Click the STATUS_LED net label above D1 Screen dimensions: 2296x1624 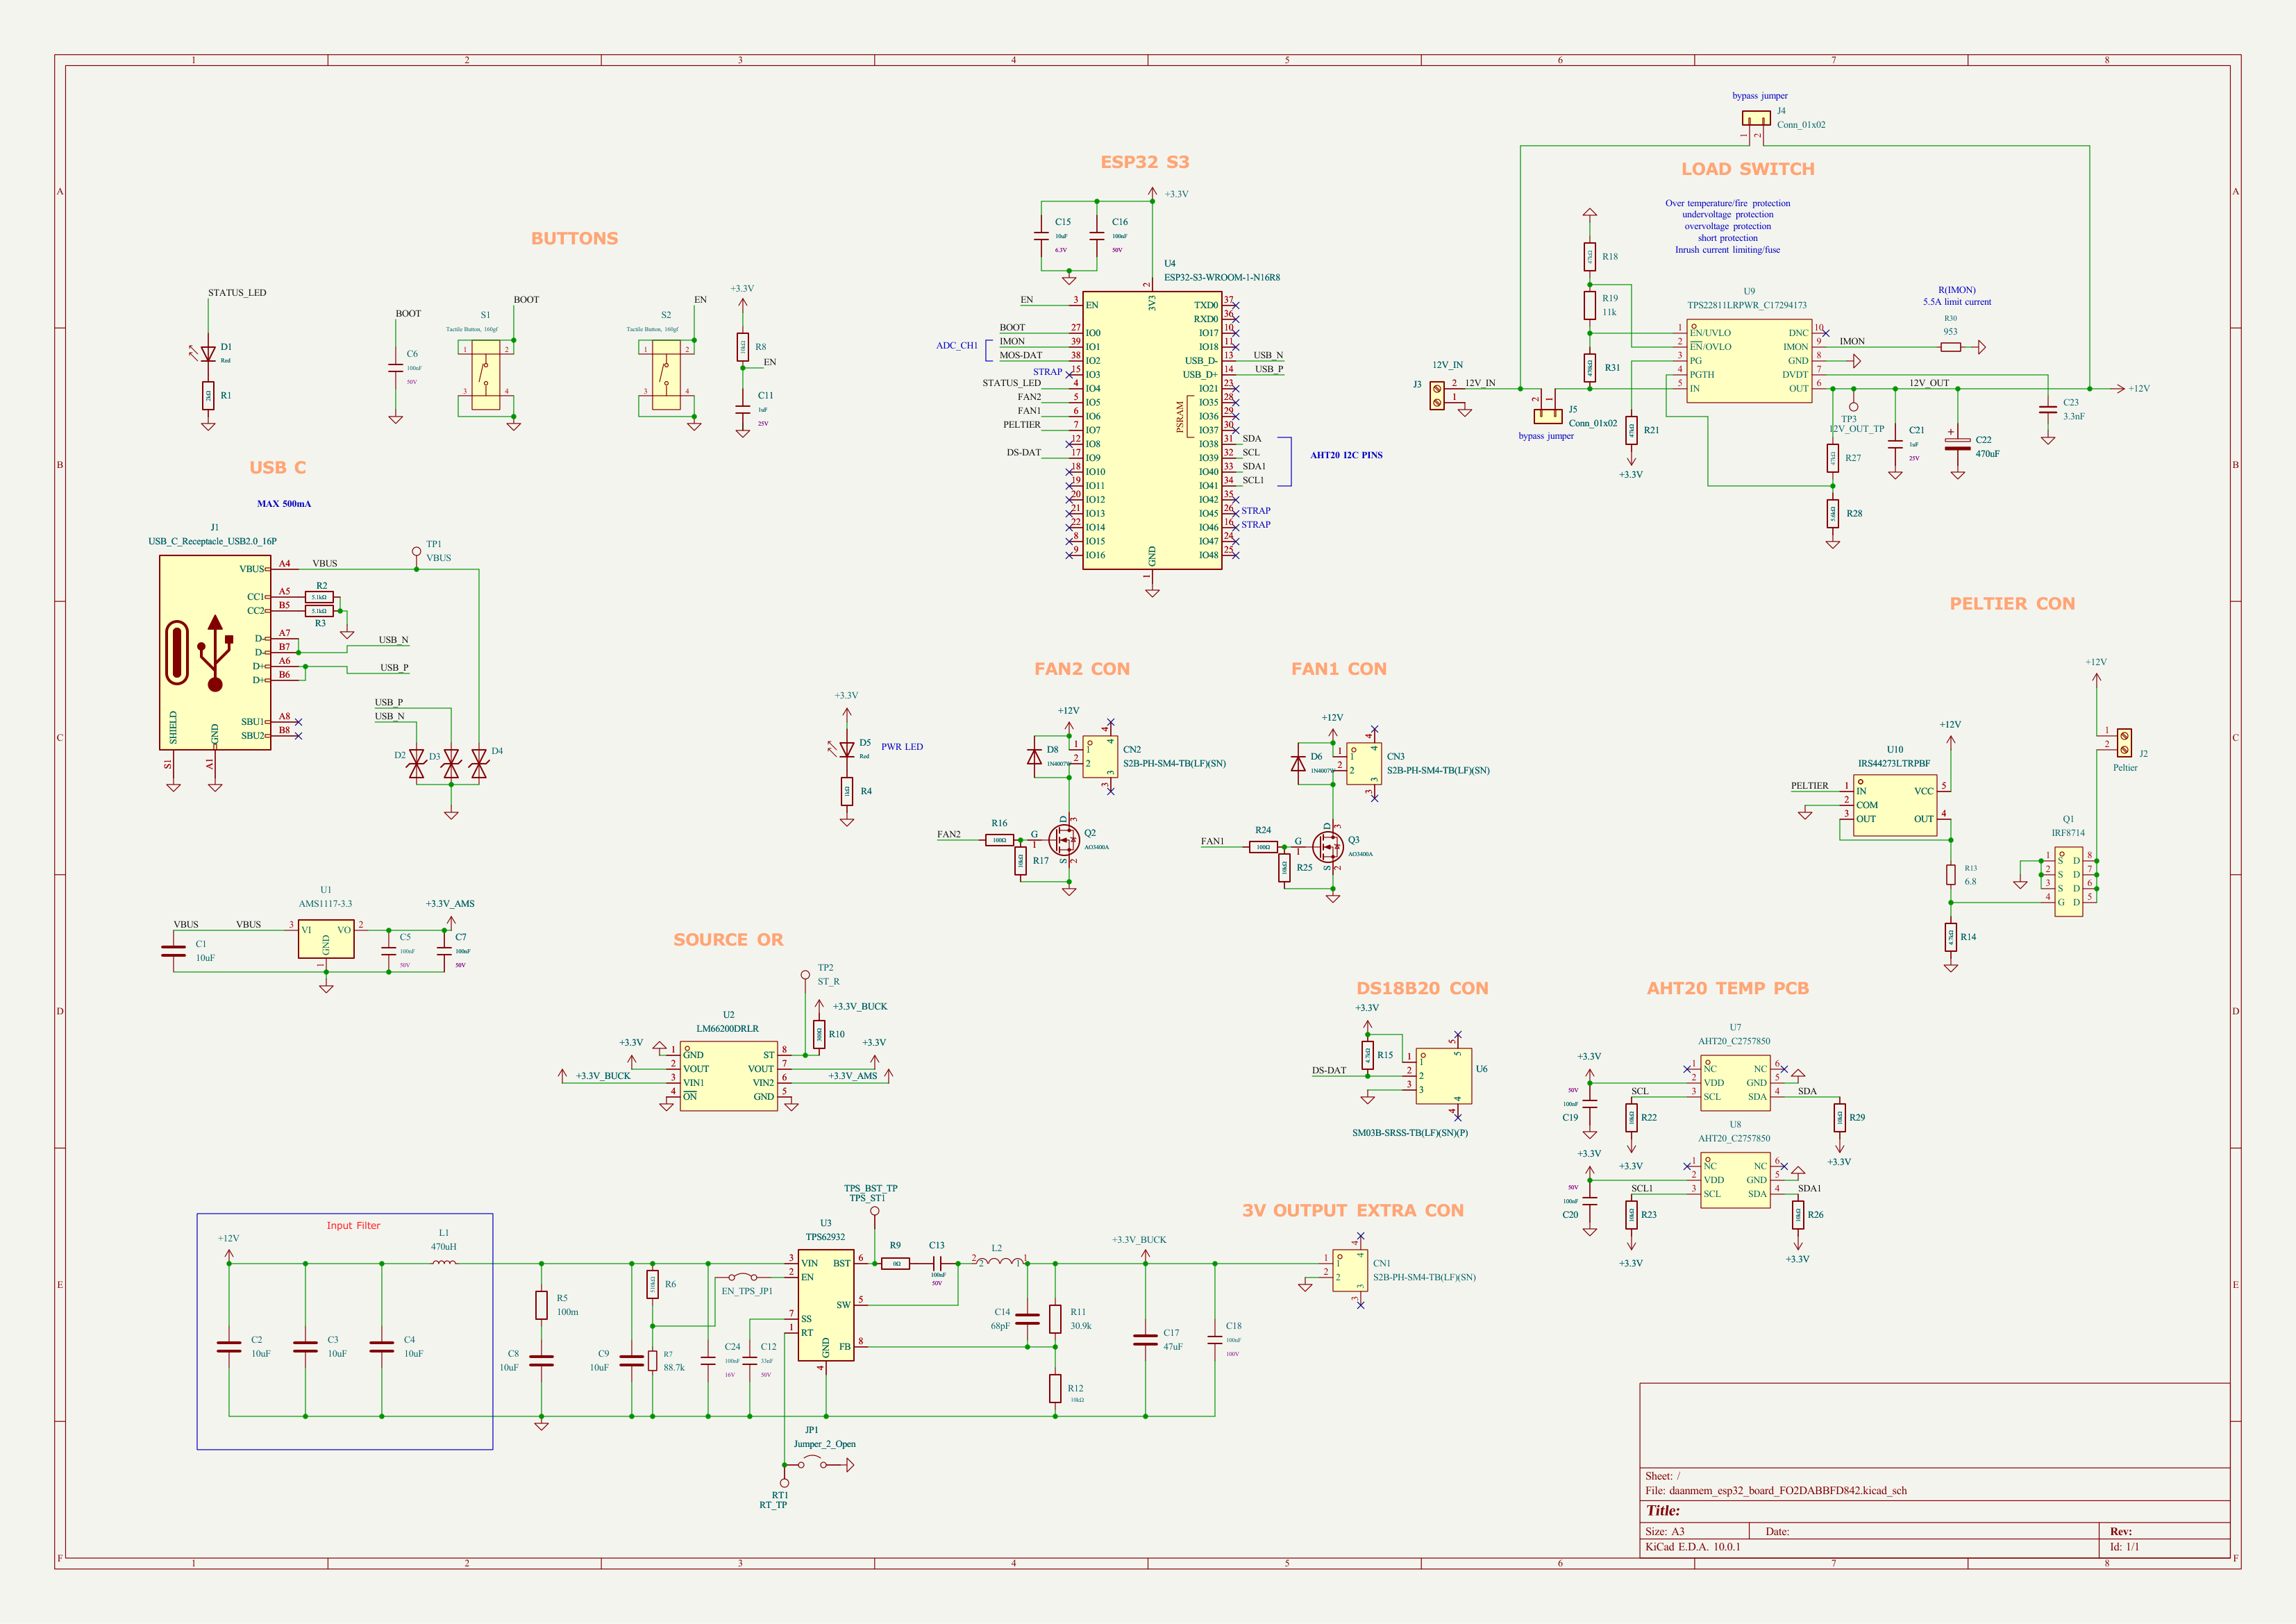tap(237, 293)
